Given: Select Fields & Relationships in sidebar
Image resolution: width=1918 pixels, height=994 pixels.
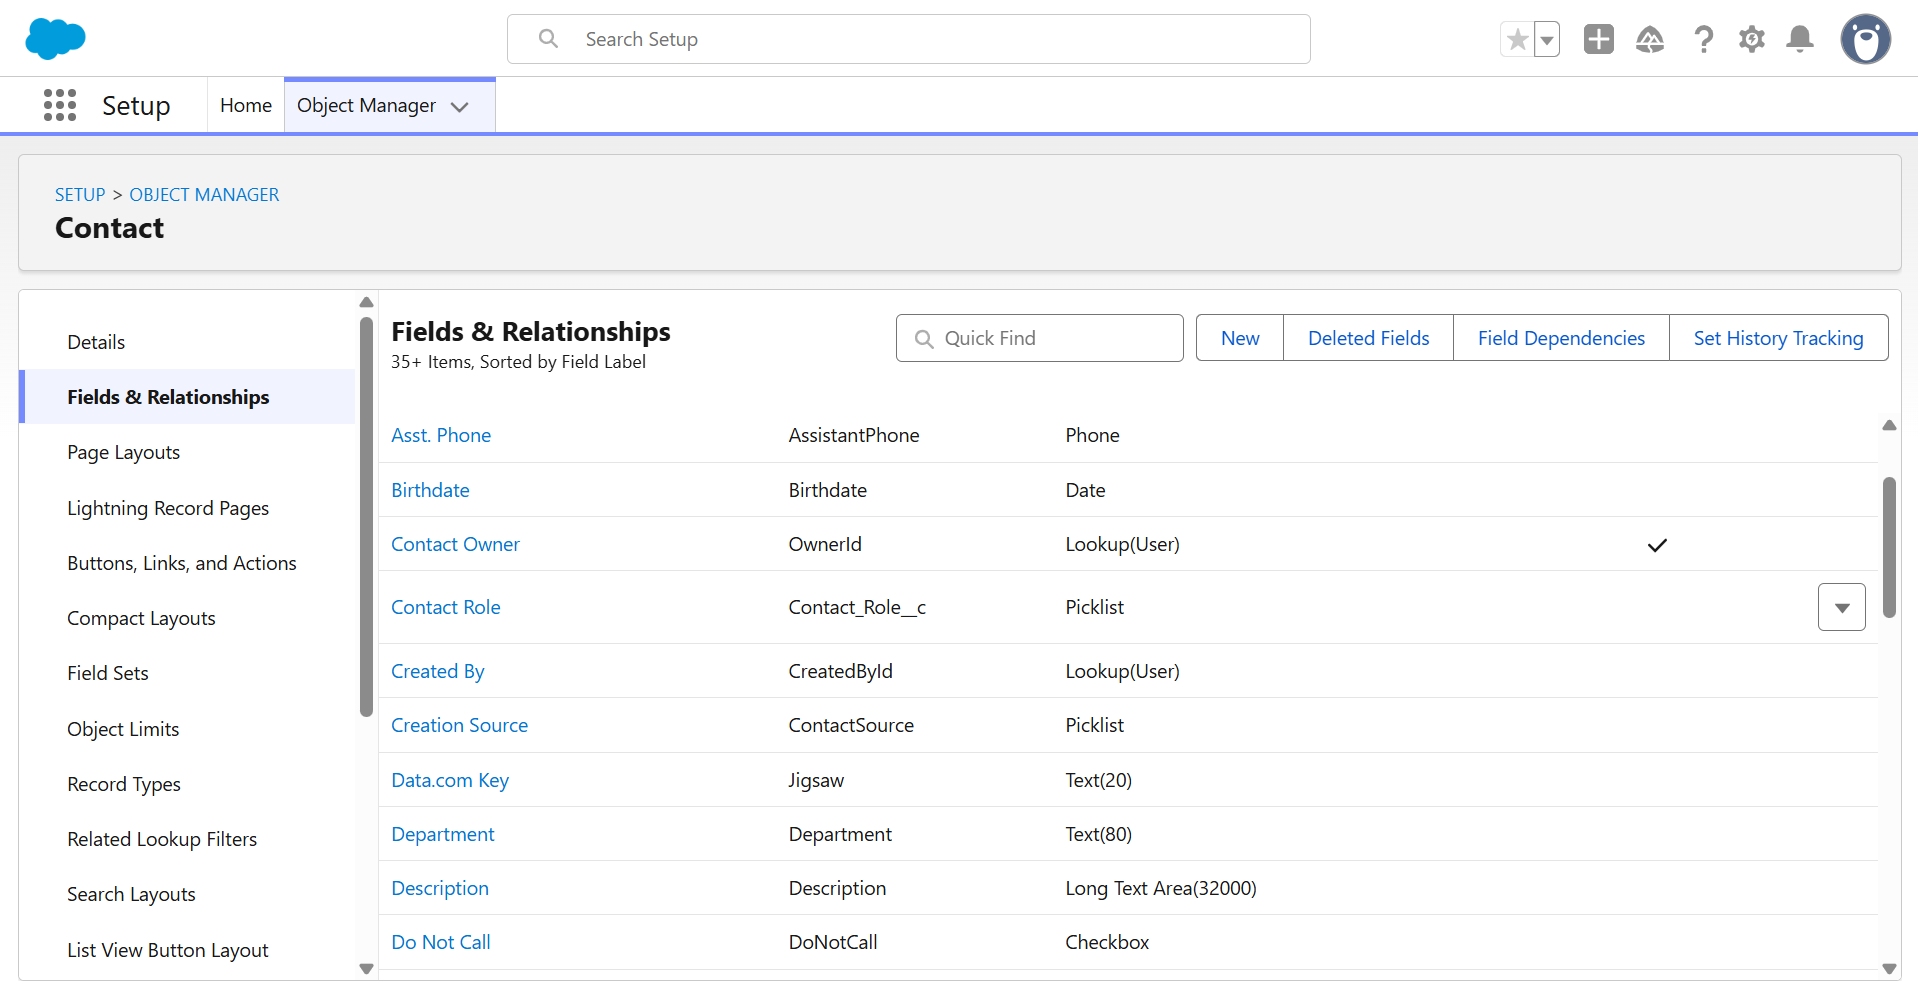Looking at the screenshot, I should point(187,397).
